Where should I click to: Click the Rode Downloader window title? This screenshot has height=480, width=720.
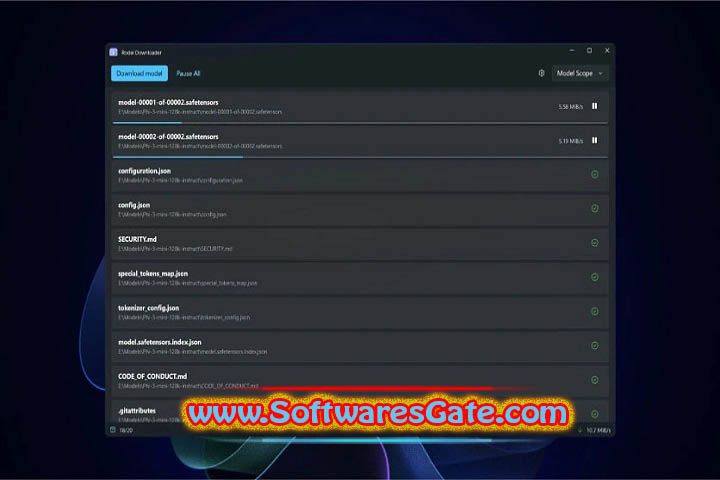(x=141, y=52)
